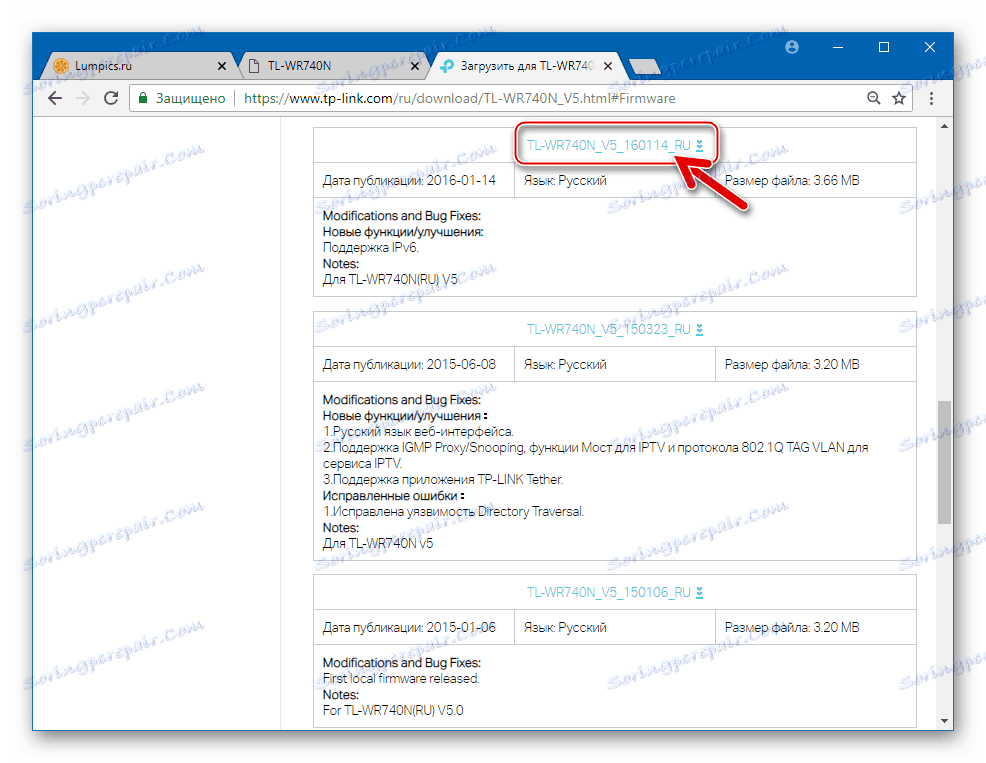This screenshot has height=763, width=986.
Task: Click the Защищено secure label
Action: tap(191, 98)
